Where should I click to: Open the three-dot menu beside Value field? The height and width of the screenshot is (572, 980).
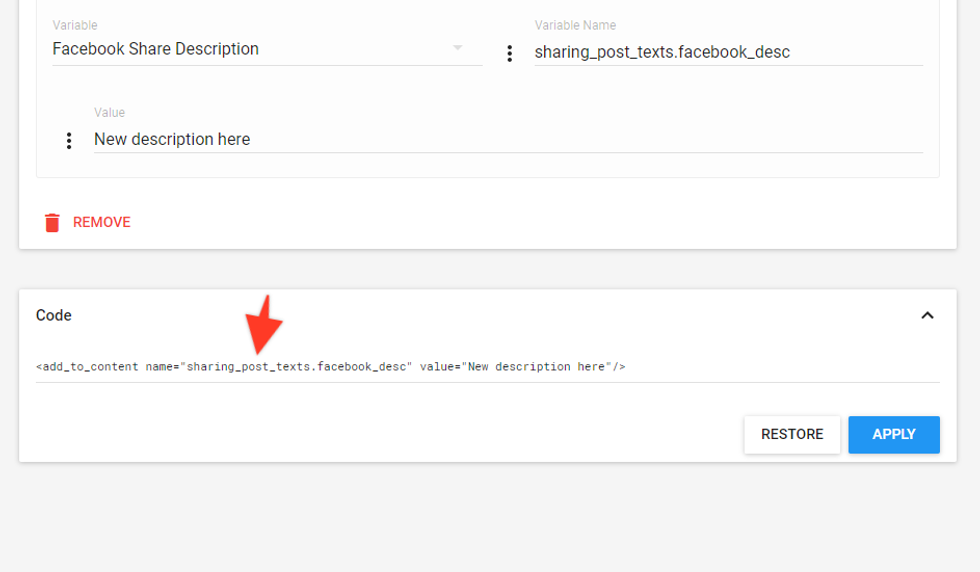69,141
